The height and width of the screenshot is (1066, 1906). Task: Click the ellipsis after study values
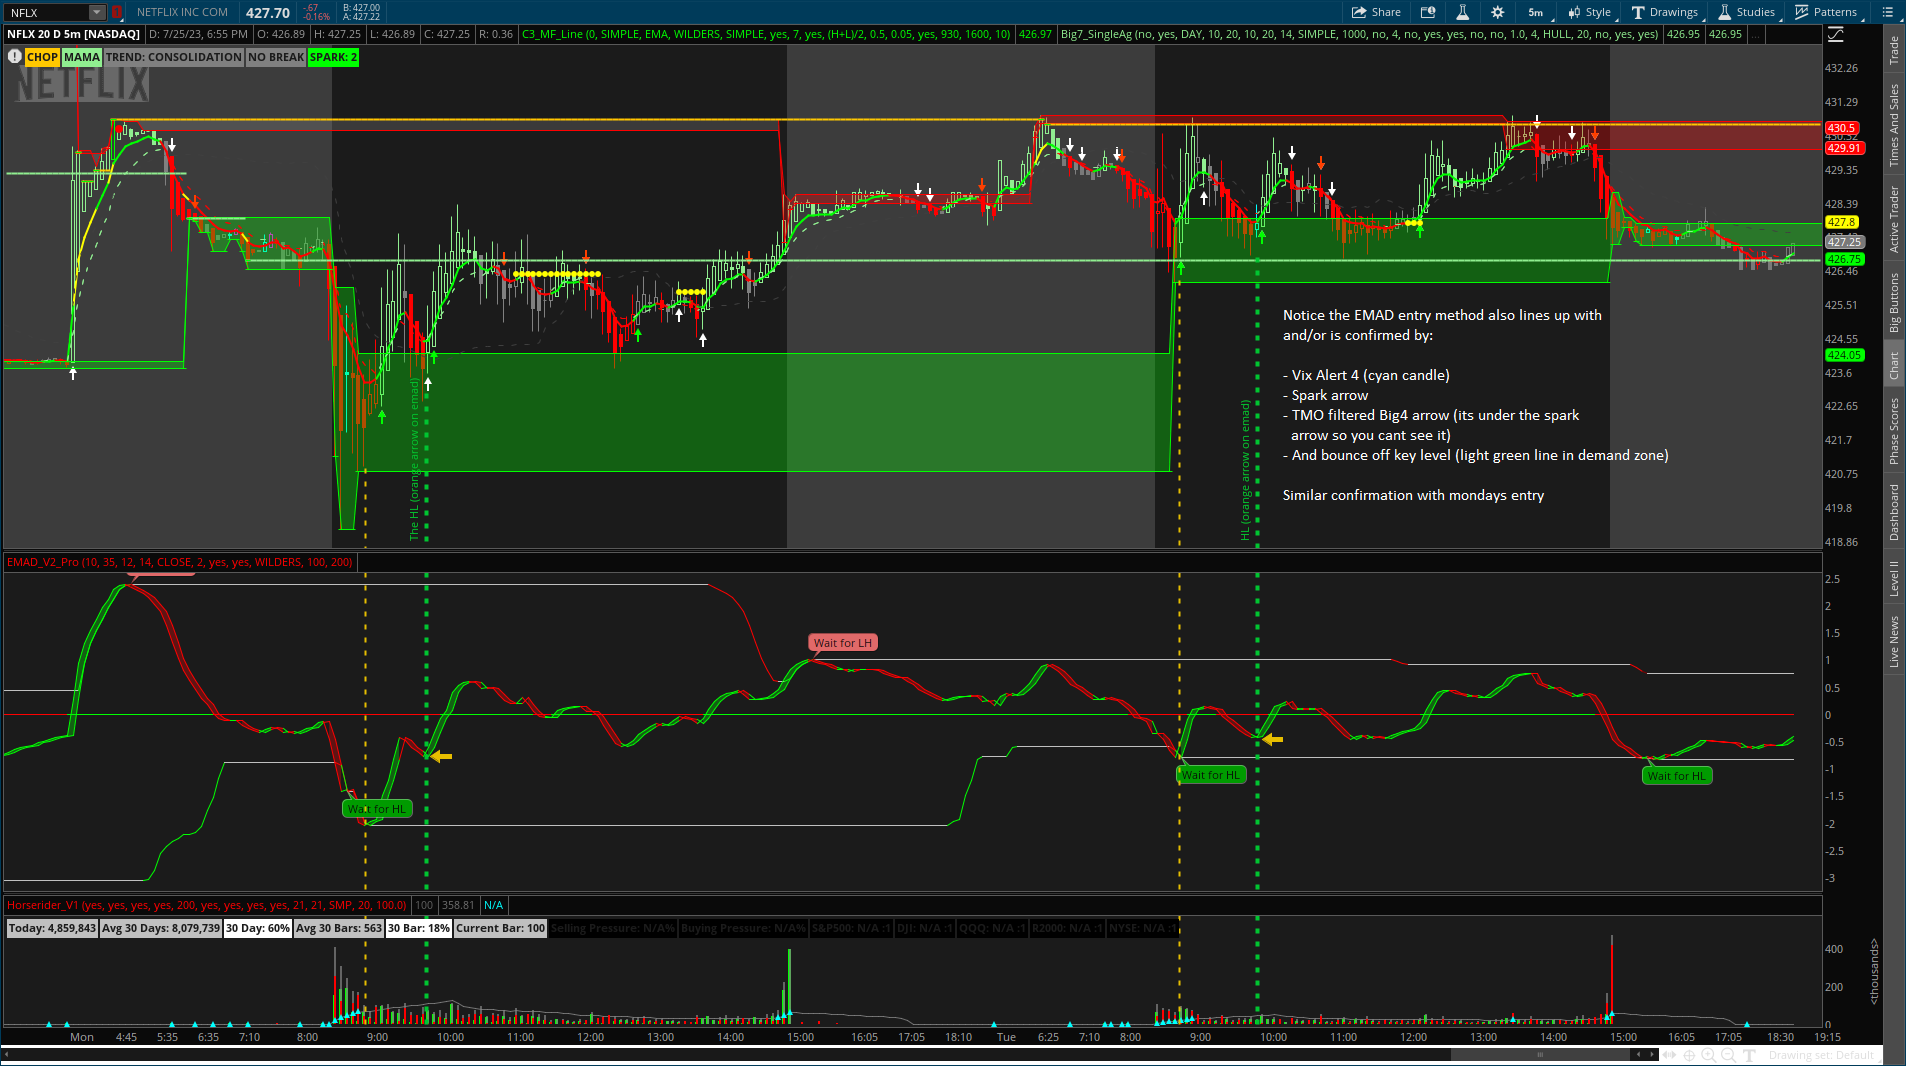tap(1755, 34)
